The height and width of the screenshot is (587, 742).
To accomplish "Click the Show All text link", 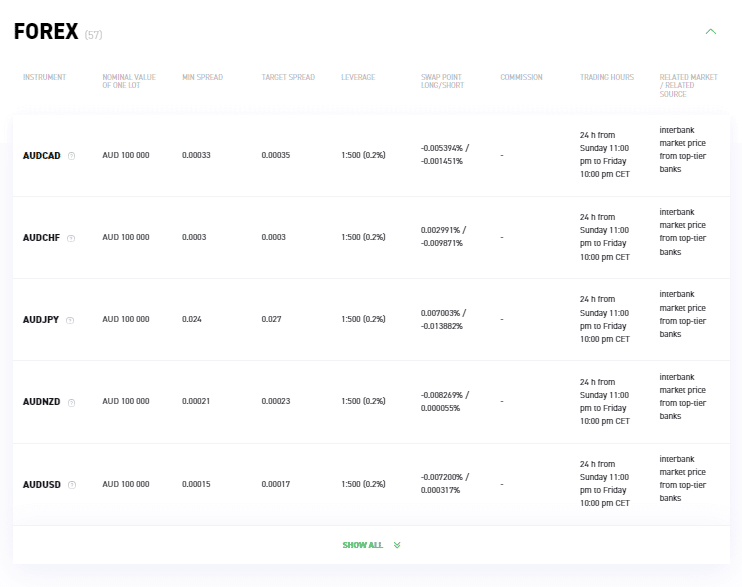I will (x=362, y=545).
